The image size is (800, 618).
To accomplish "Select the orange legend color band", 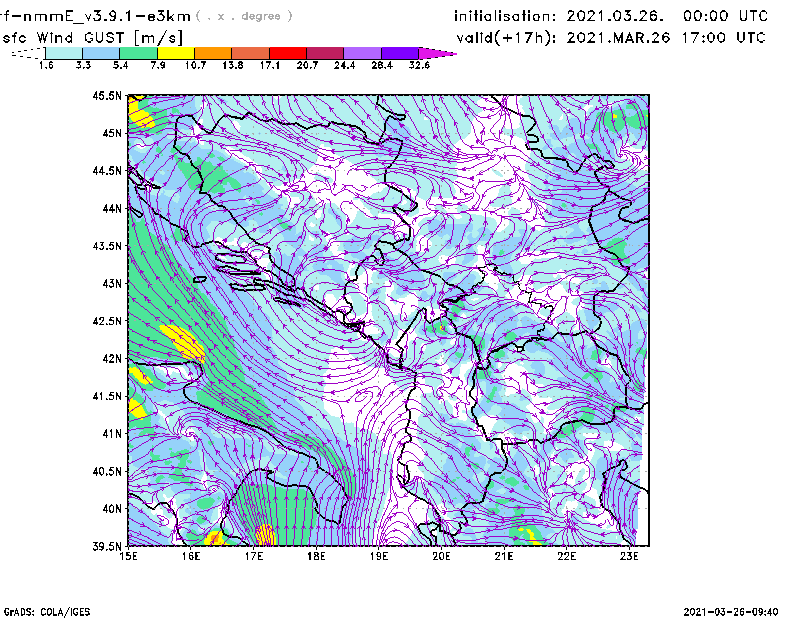I will [x=212, y=52].
